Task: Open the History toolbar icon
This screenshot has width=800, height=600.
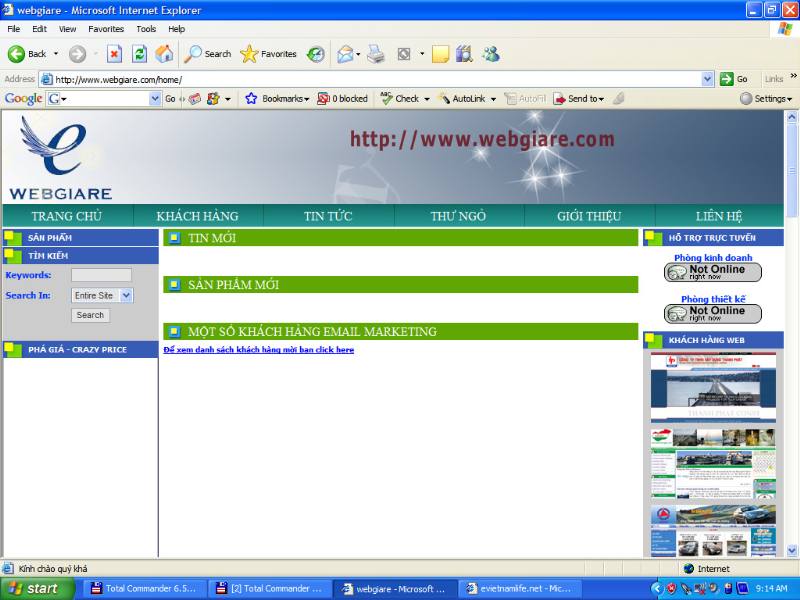Action: click(316, 54)
